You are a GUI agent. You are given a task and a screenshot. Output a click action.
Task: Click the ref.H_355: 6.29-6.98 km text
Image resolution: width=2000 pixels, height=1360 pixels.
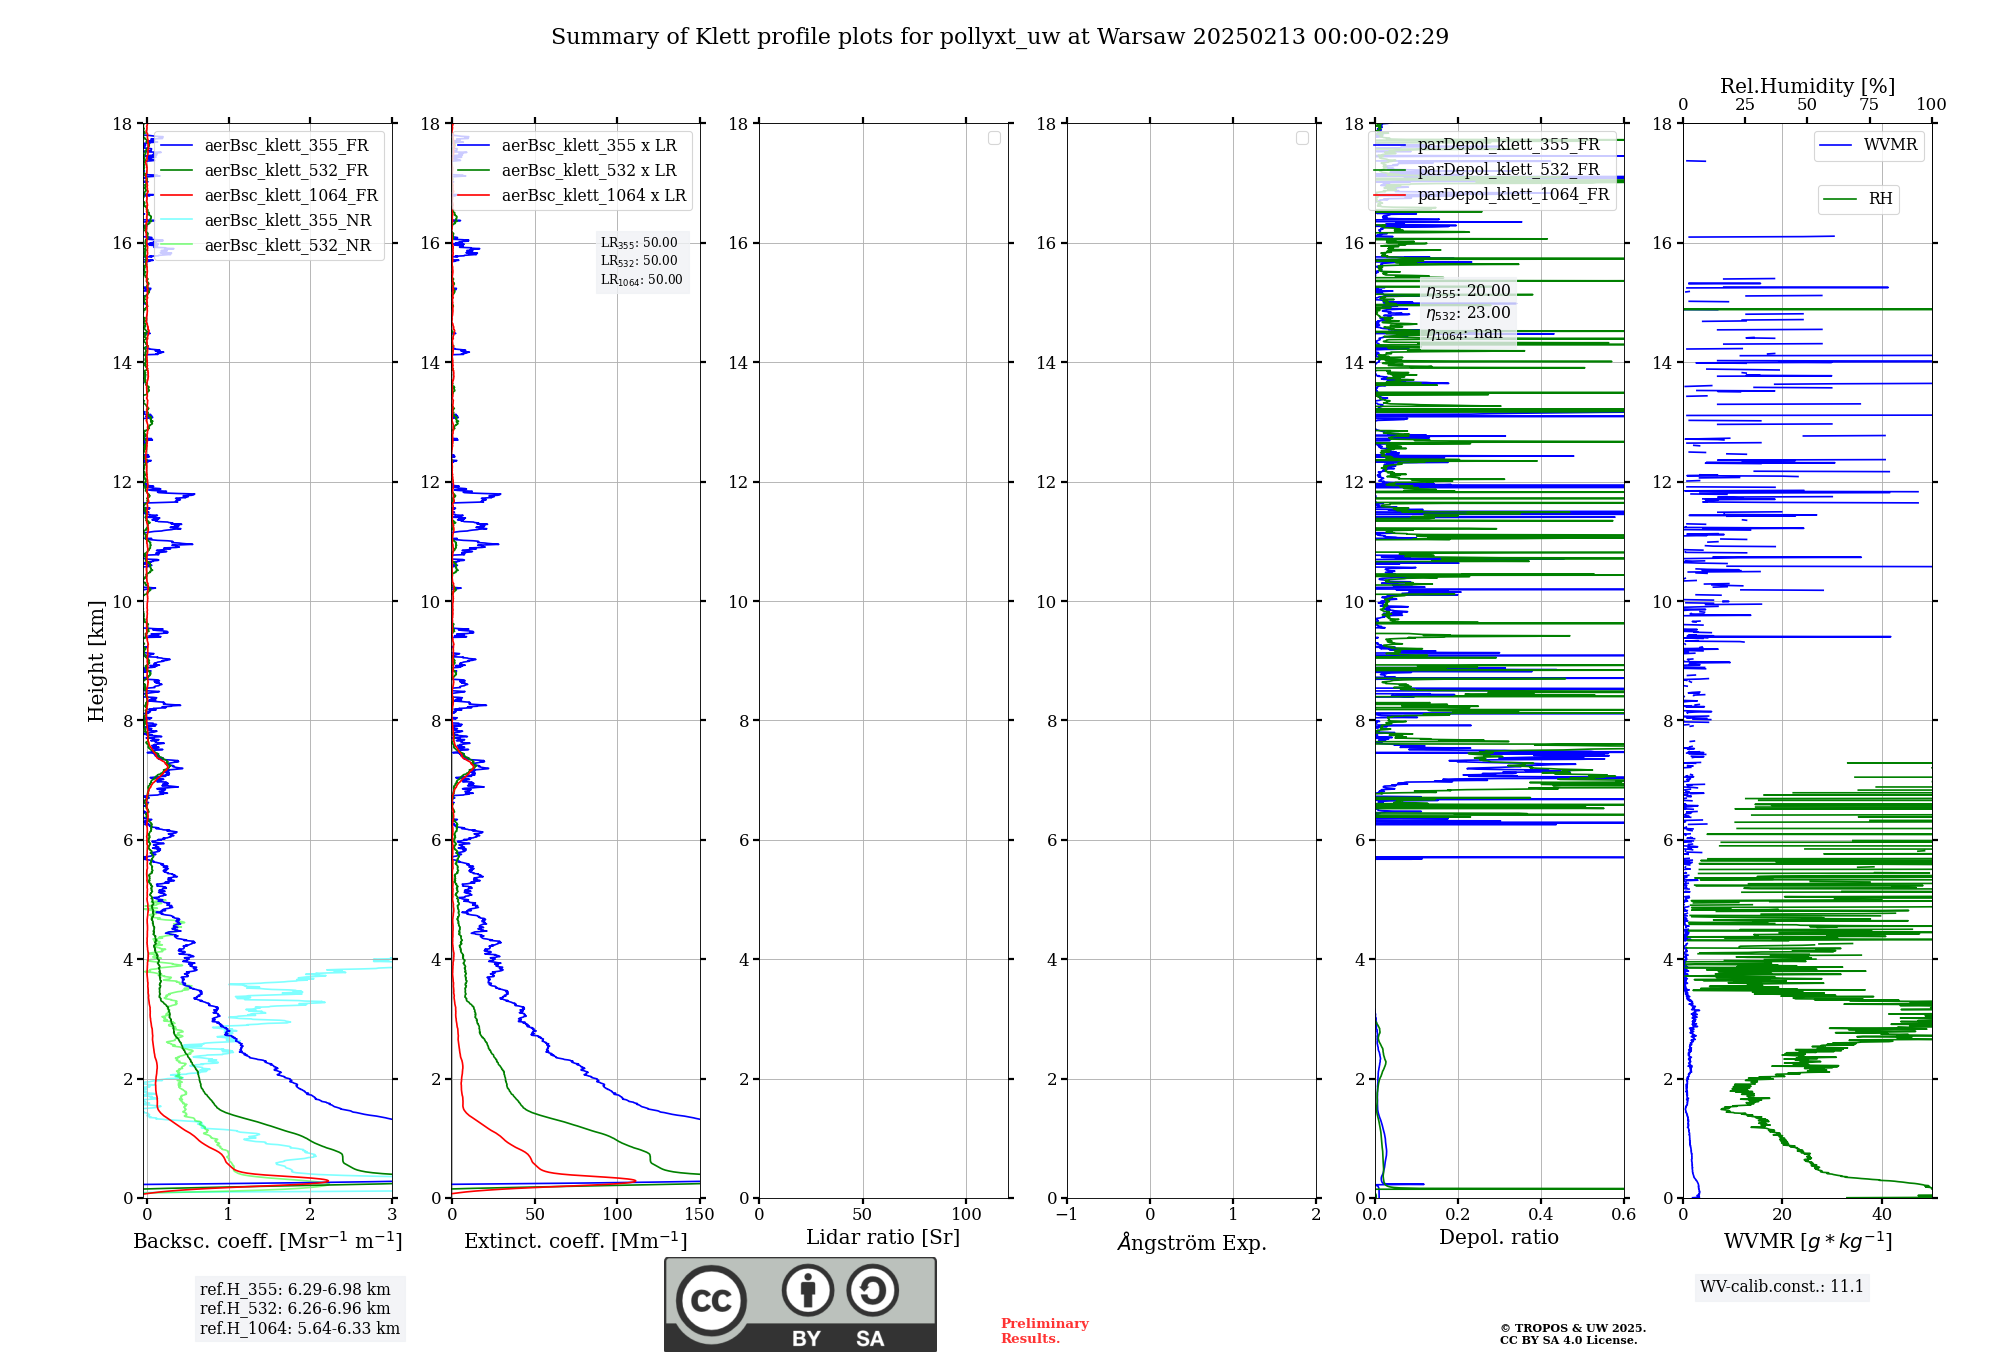295,1290
